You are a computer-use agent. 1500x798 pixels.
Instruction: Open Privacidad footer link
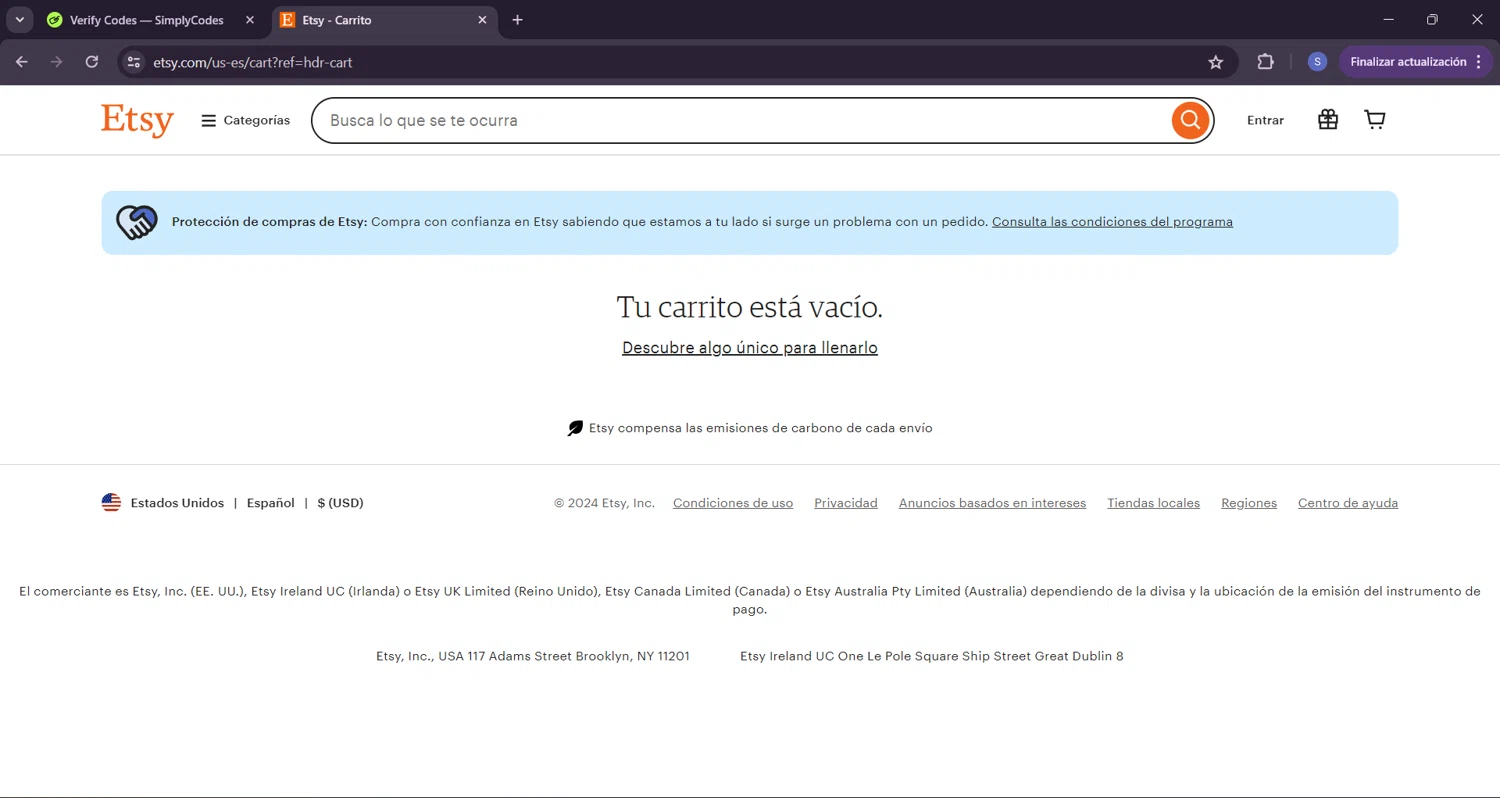(846, 503)
